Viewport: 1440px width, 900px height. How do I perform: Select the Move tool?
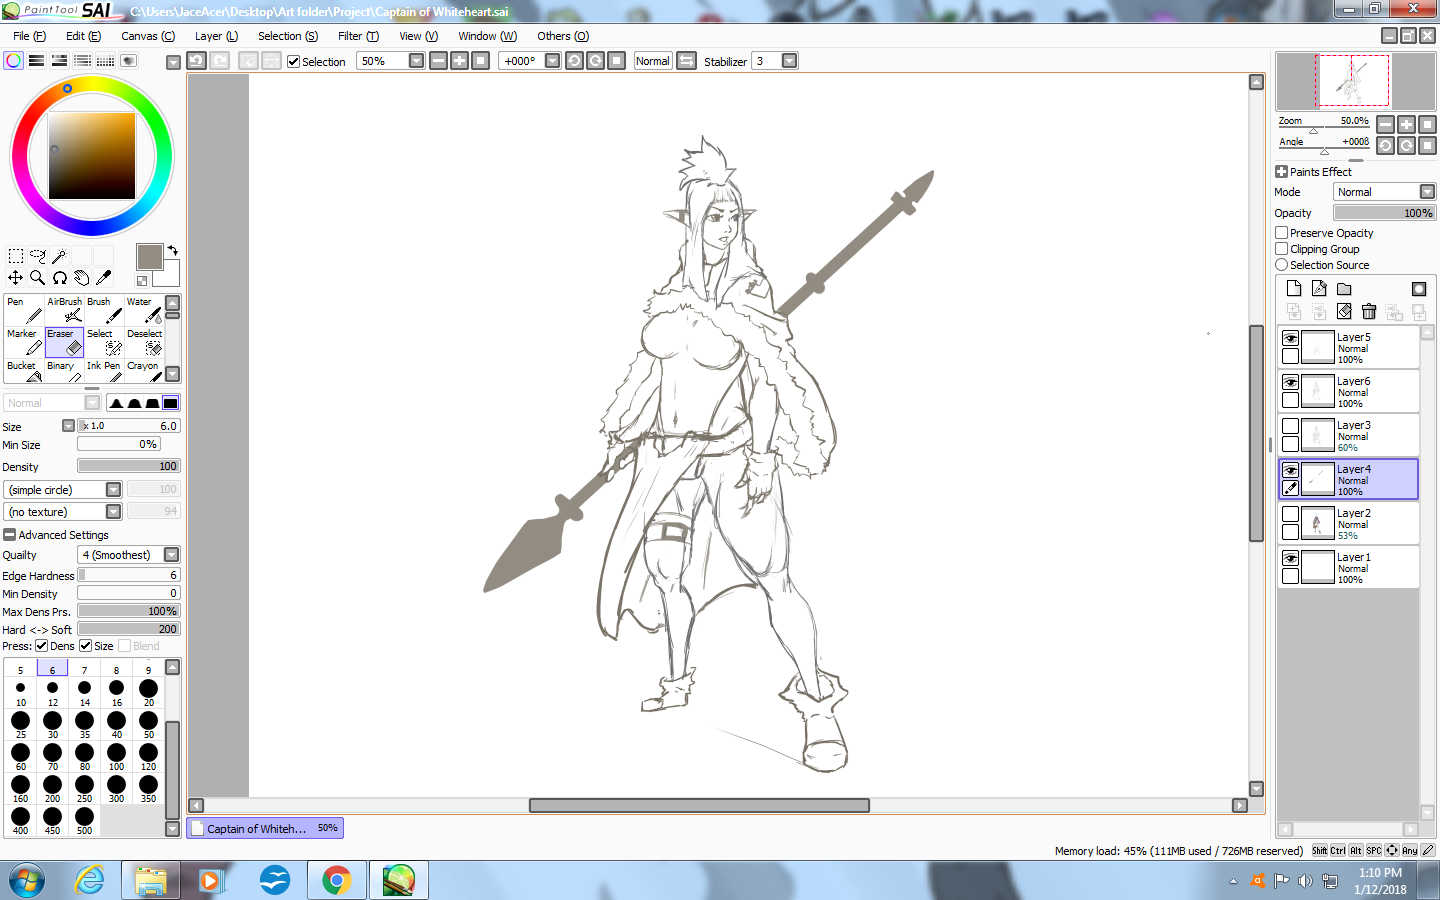(x=16, y=278)
